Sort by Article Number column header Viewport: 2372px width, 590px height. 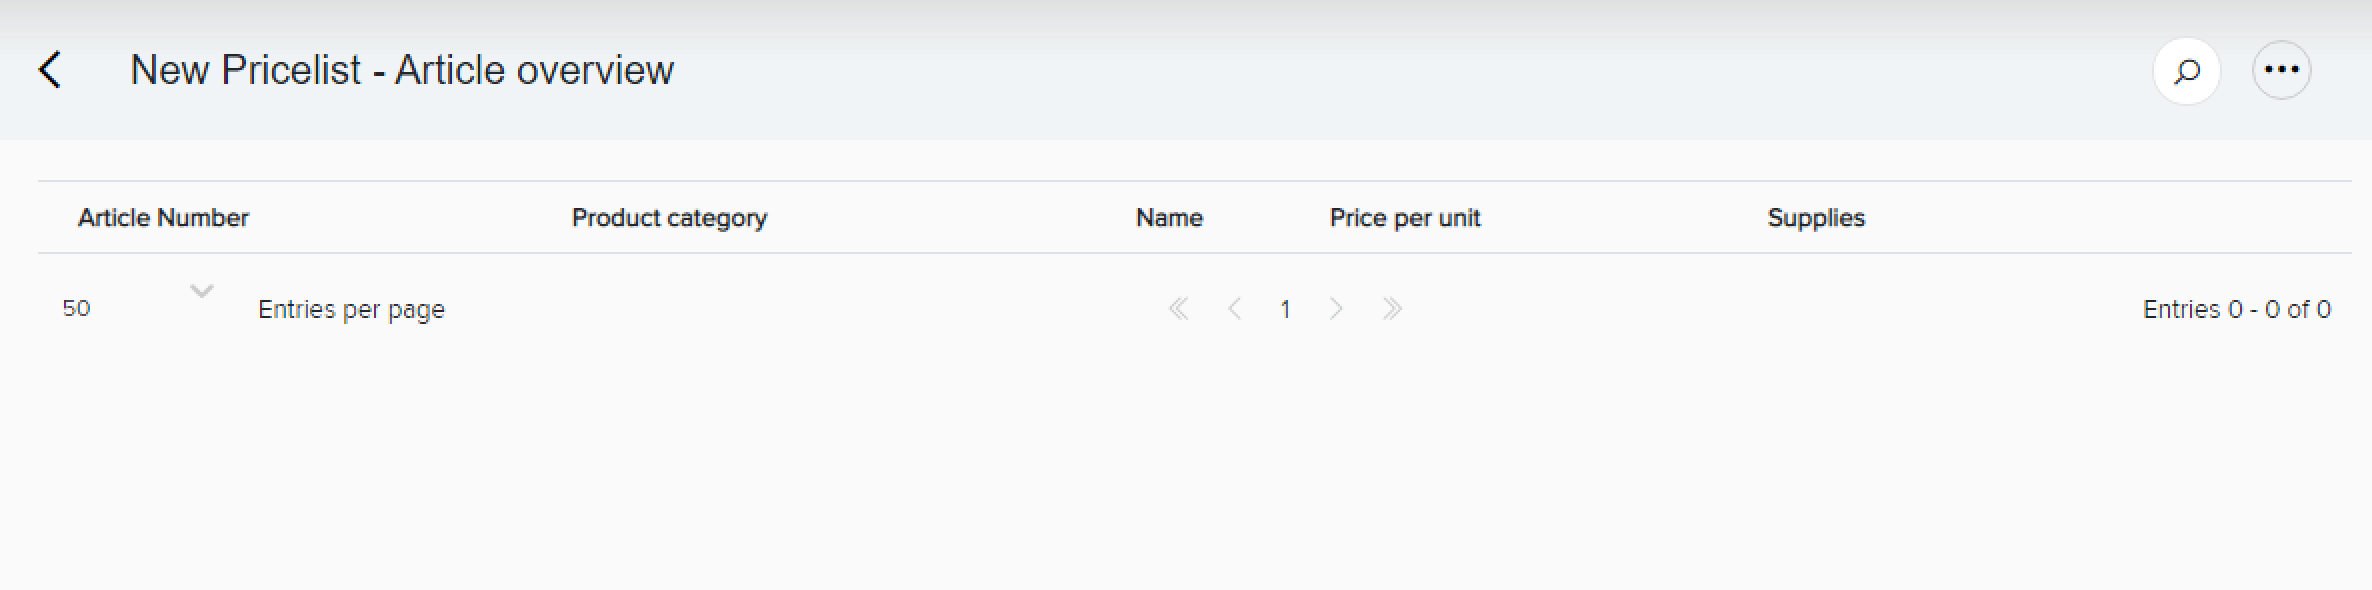coord(163,218)
